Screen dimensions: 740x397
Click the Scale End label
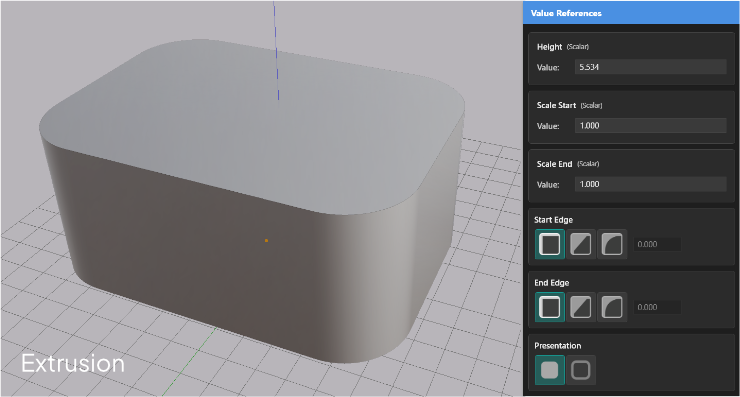click(554, 164)
